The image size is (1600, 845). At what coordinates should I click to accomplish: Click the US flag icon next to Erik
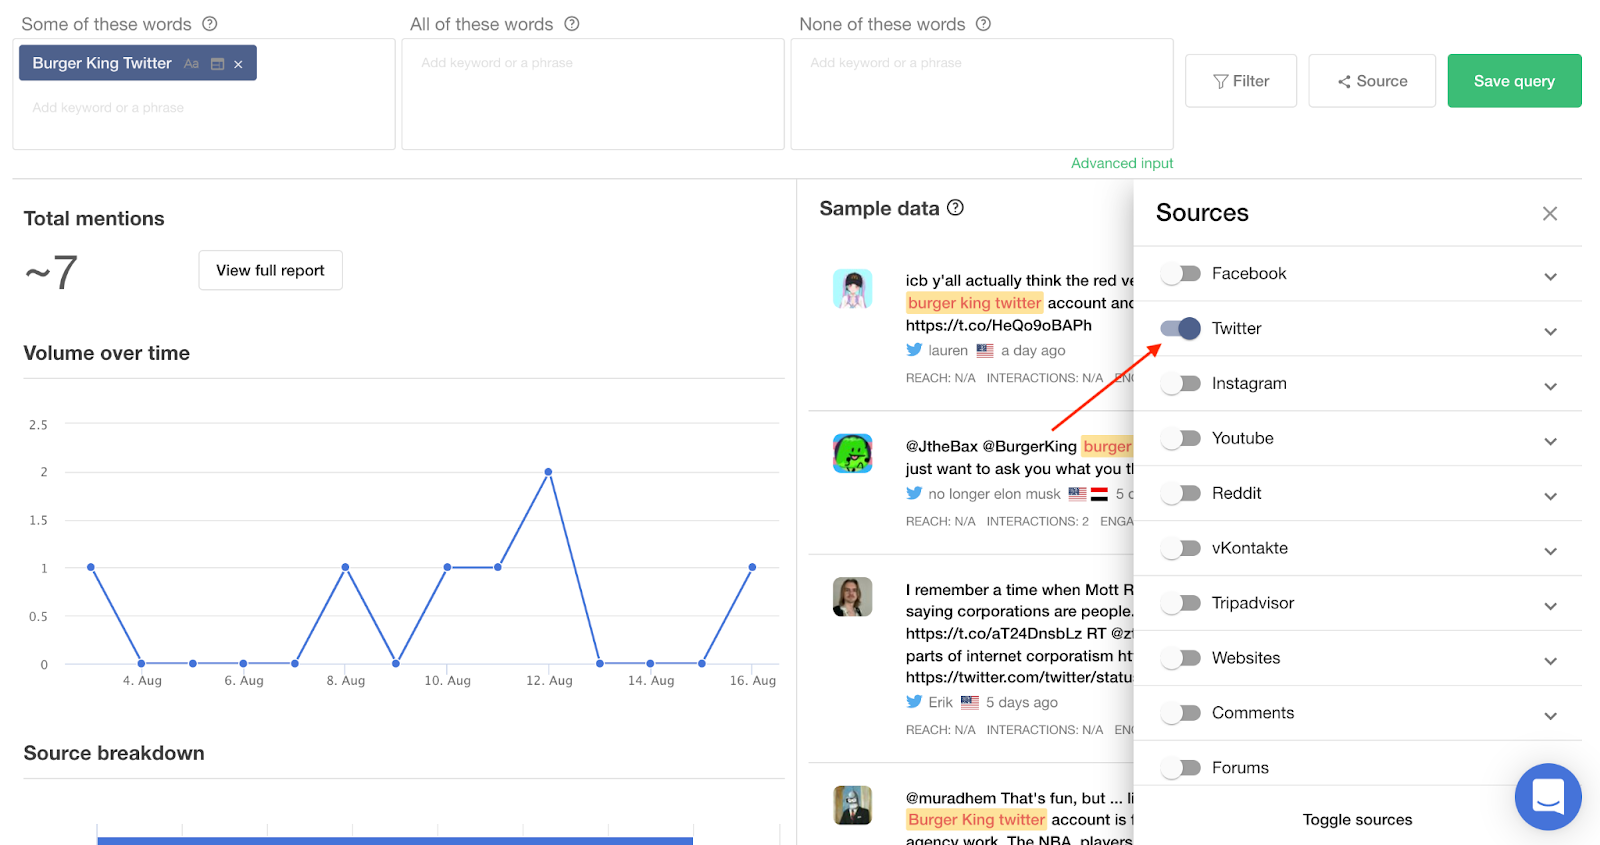(970, 702)
